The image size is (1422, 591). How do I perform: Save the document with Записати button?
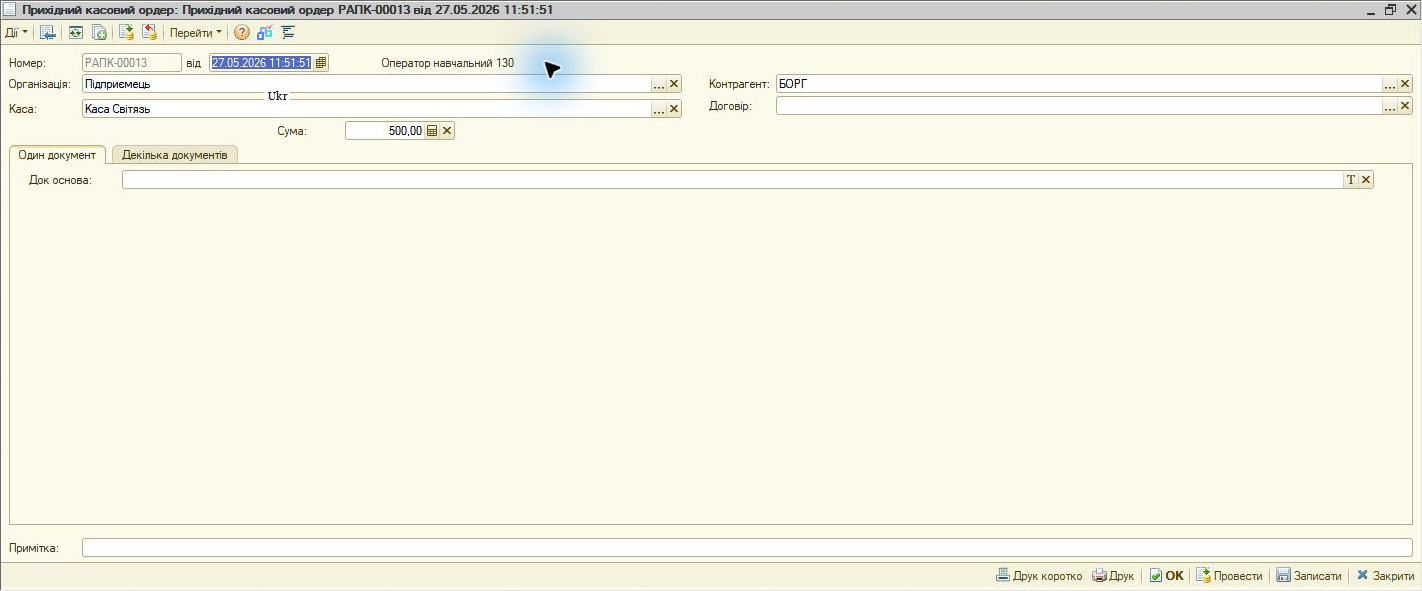pos(1309,576)
